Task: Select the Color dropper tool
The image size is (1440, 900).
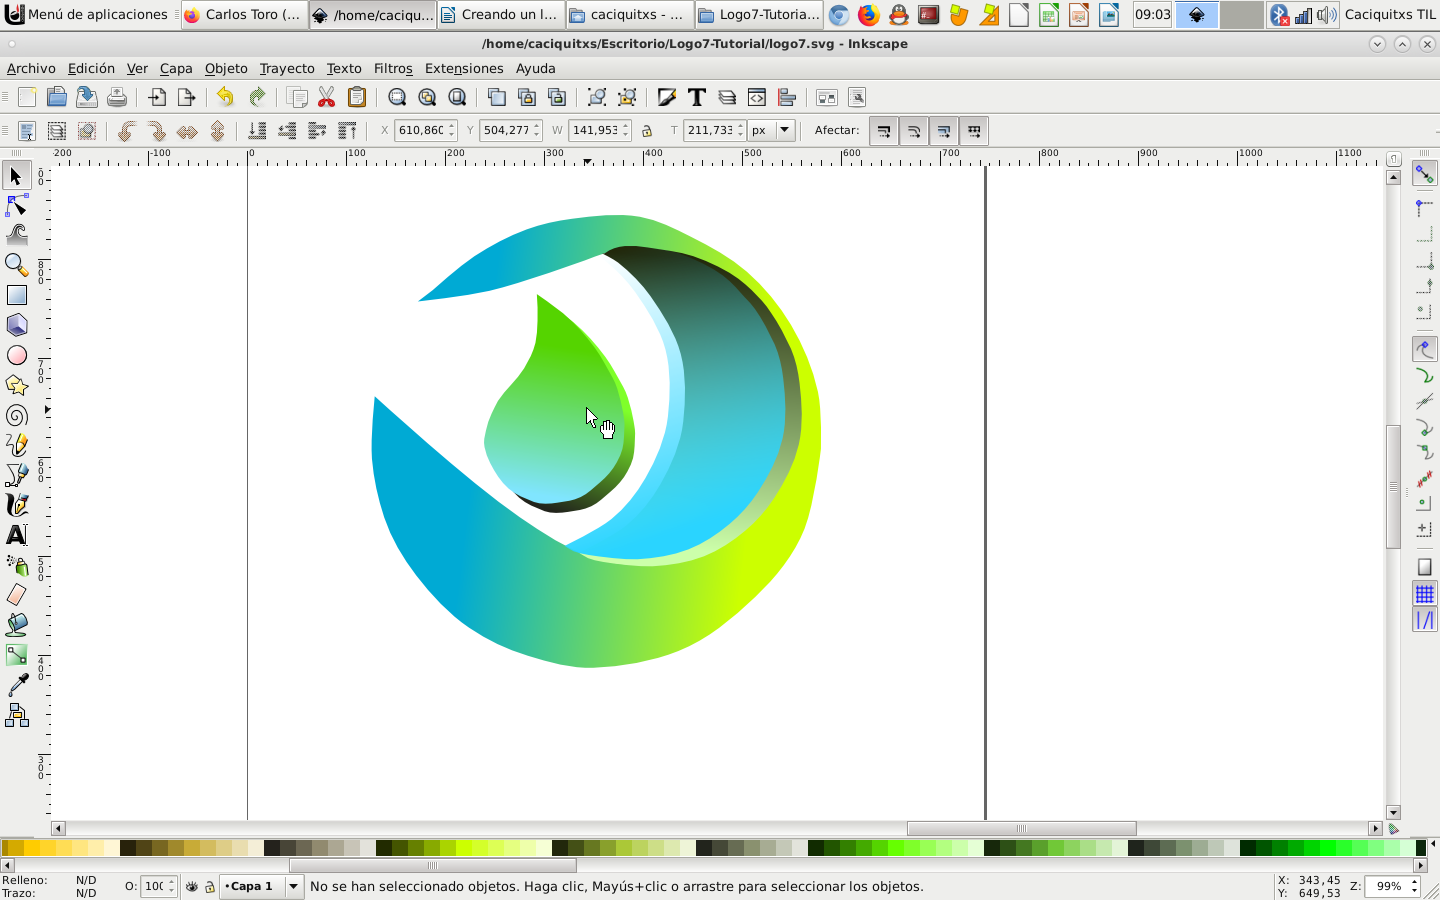Action: [x=17, y=685]
